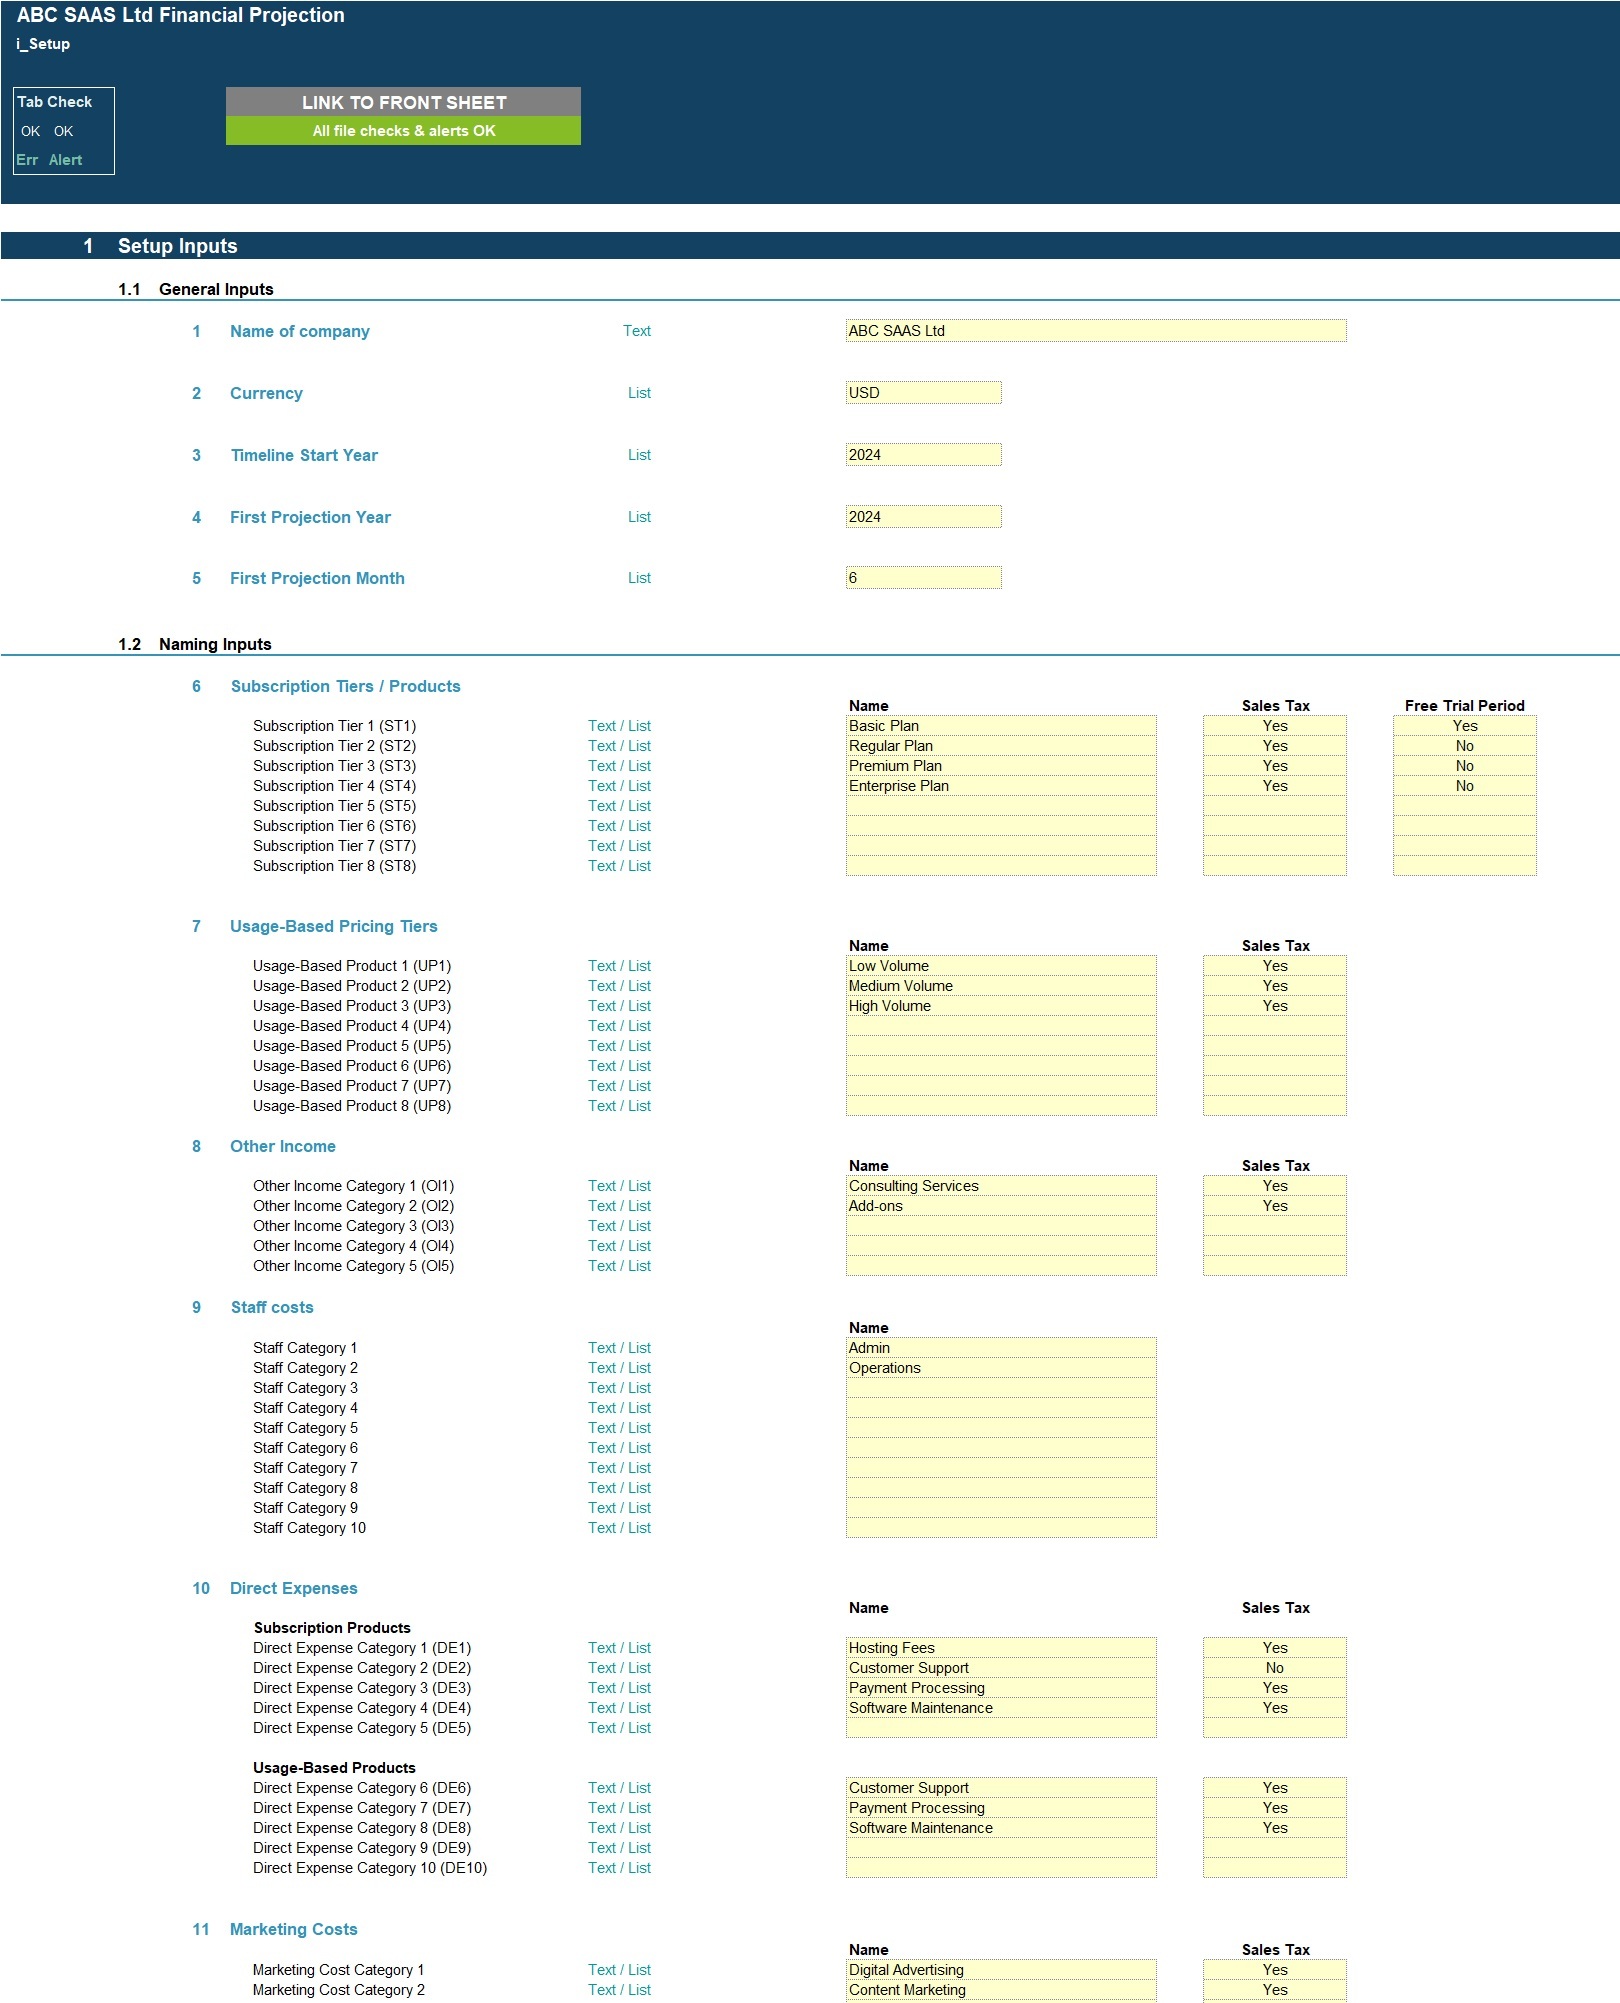Select the Basic Plan name cell
1620x2003 pixels.
1001,726
